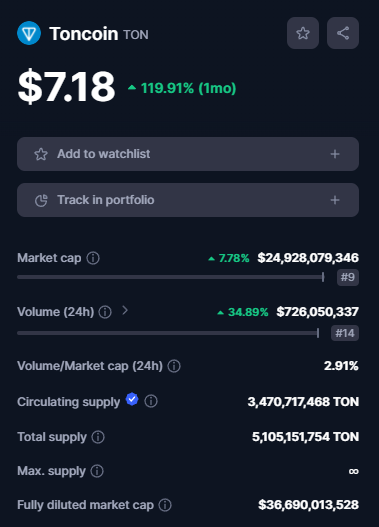The height and width of the screenshot is (527, 379).
Task: Add Toncoin to watchlist
Action: tap(188, 154)
